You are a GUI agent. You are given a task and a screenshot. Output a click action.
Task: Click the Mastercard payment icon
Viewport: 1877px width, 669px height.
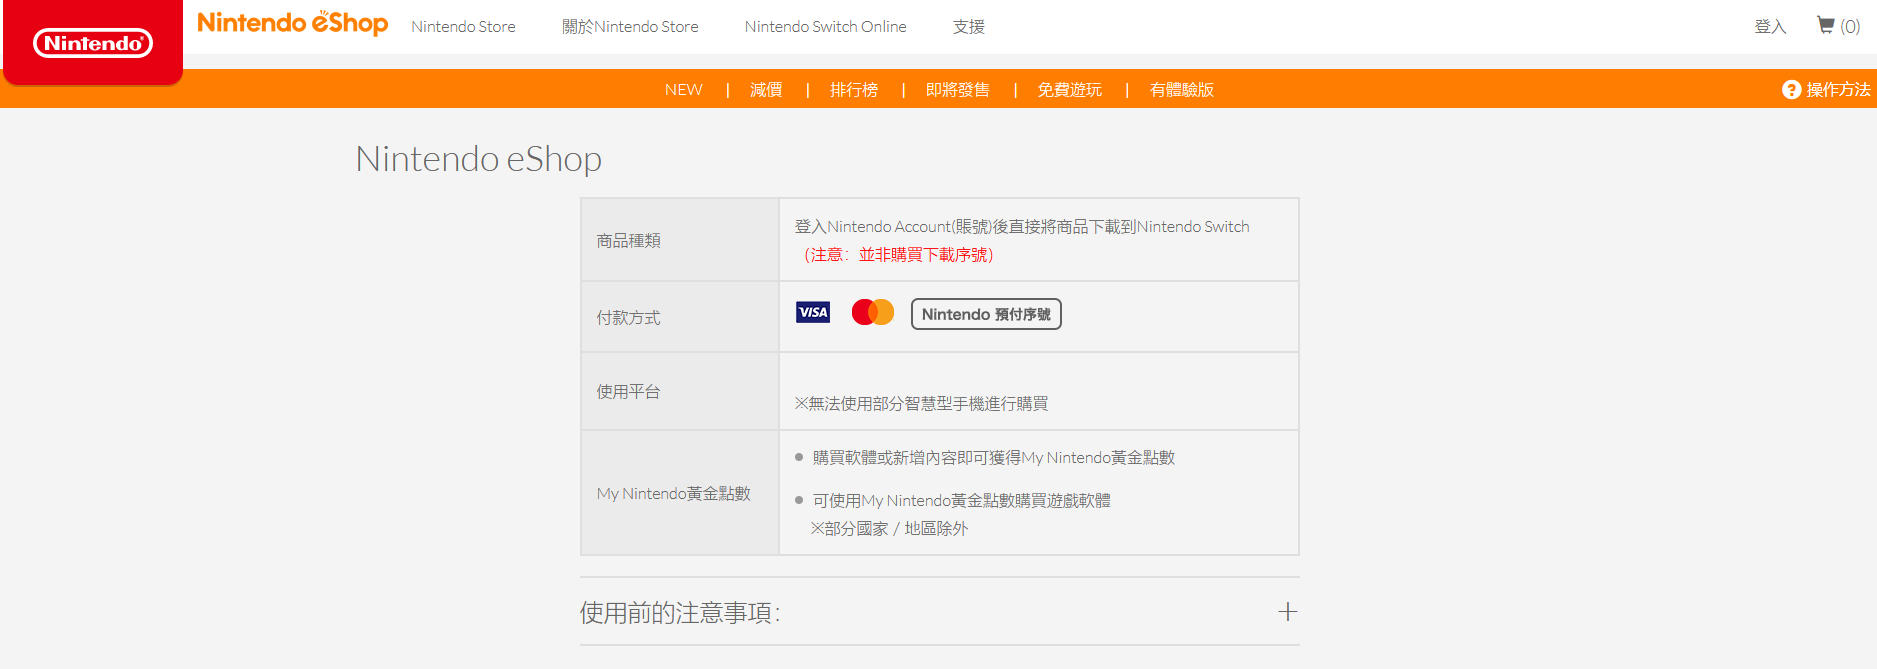pos(872,312)
